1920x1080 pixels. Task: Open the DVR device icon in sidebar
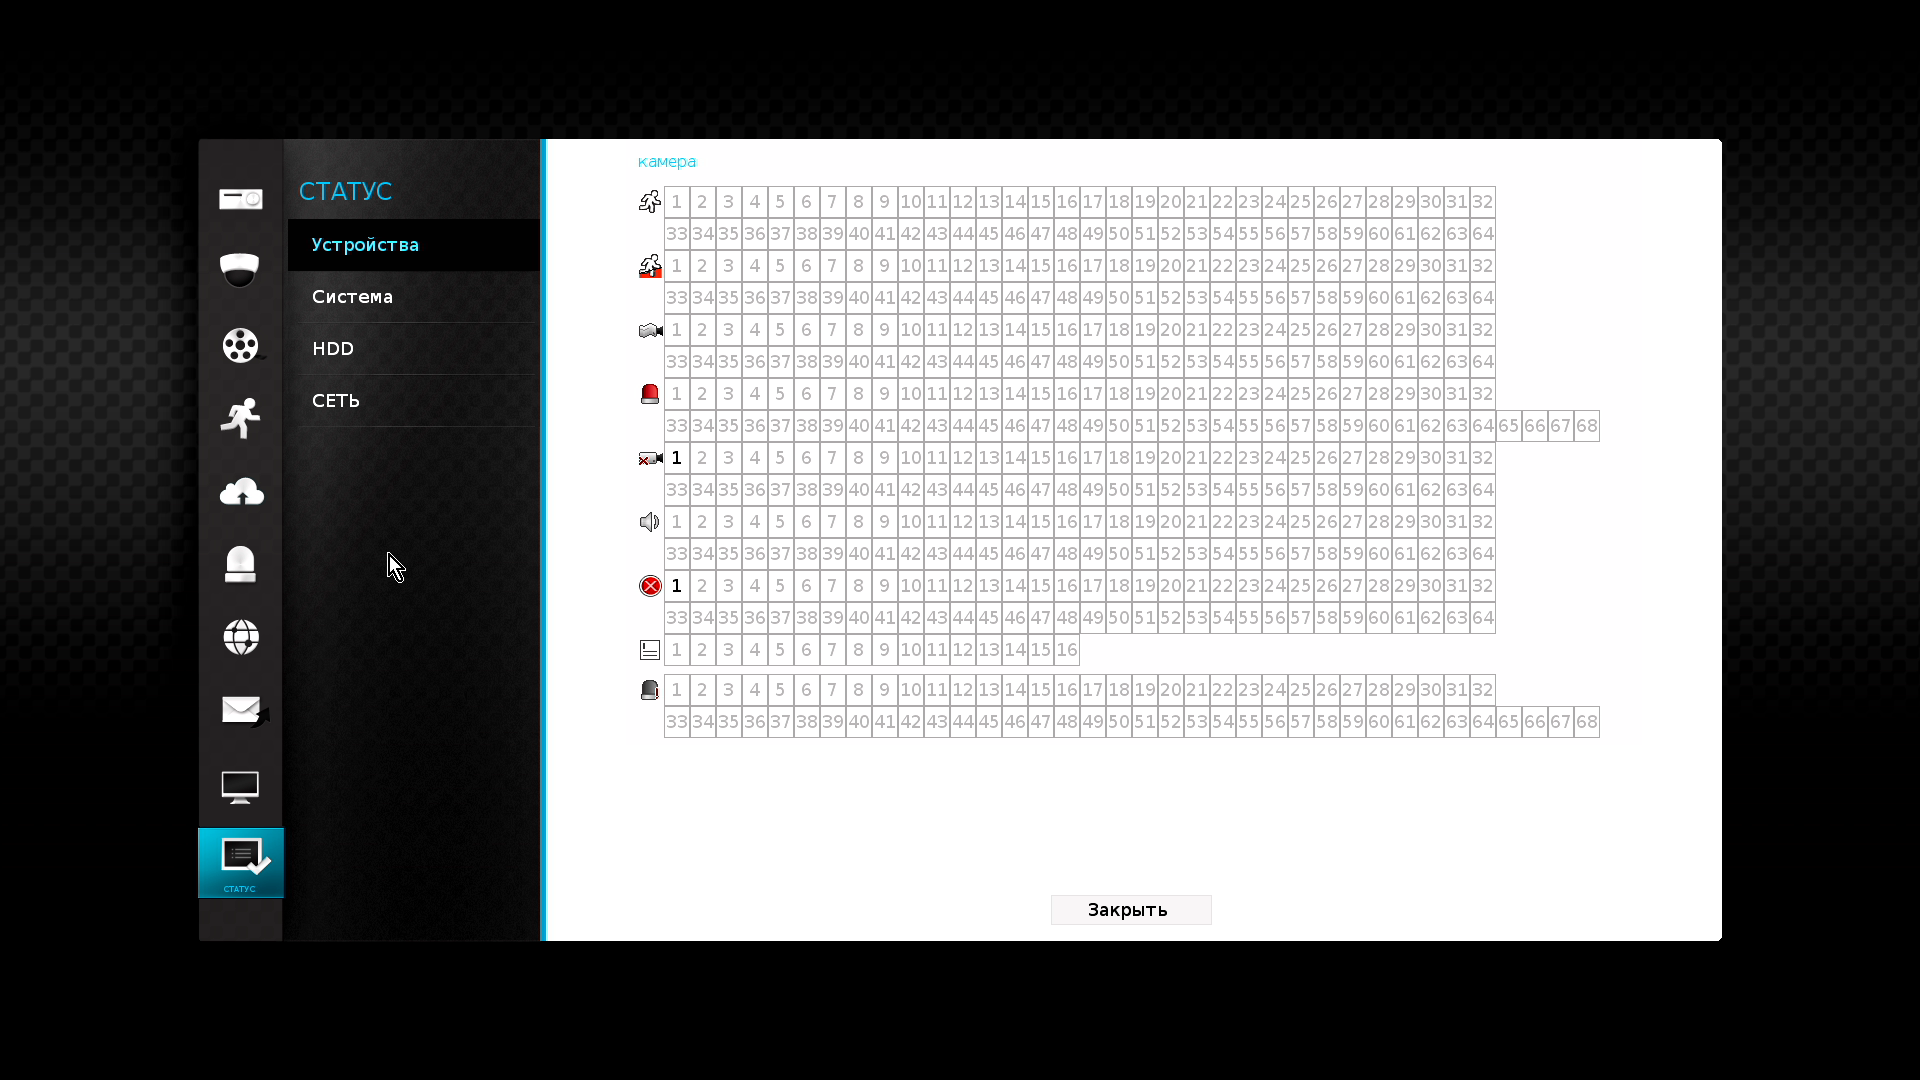[240, 199]
